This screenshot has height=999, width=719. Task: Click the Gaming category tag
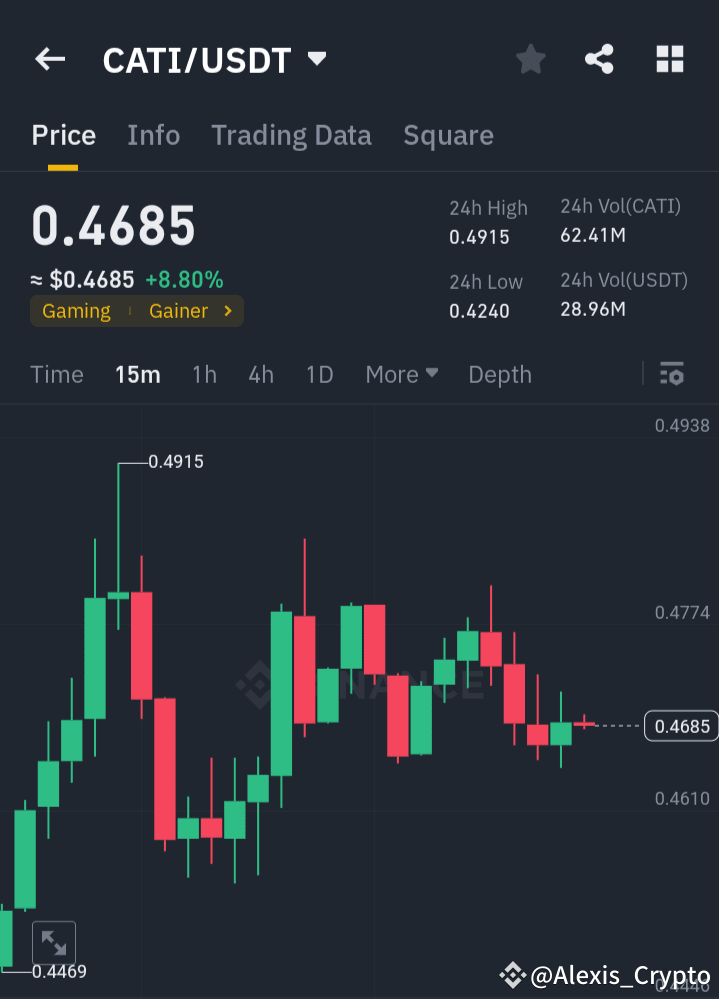(x=76, y=311)
